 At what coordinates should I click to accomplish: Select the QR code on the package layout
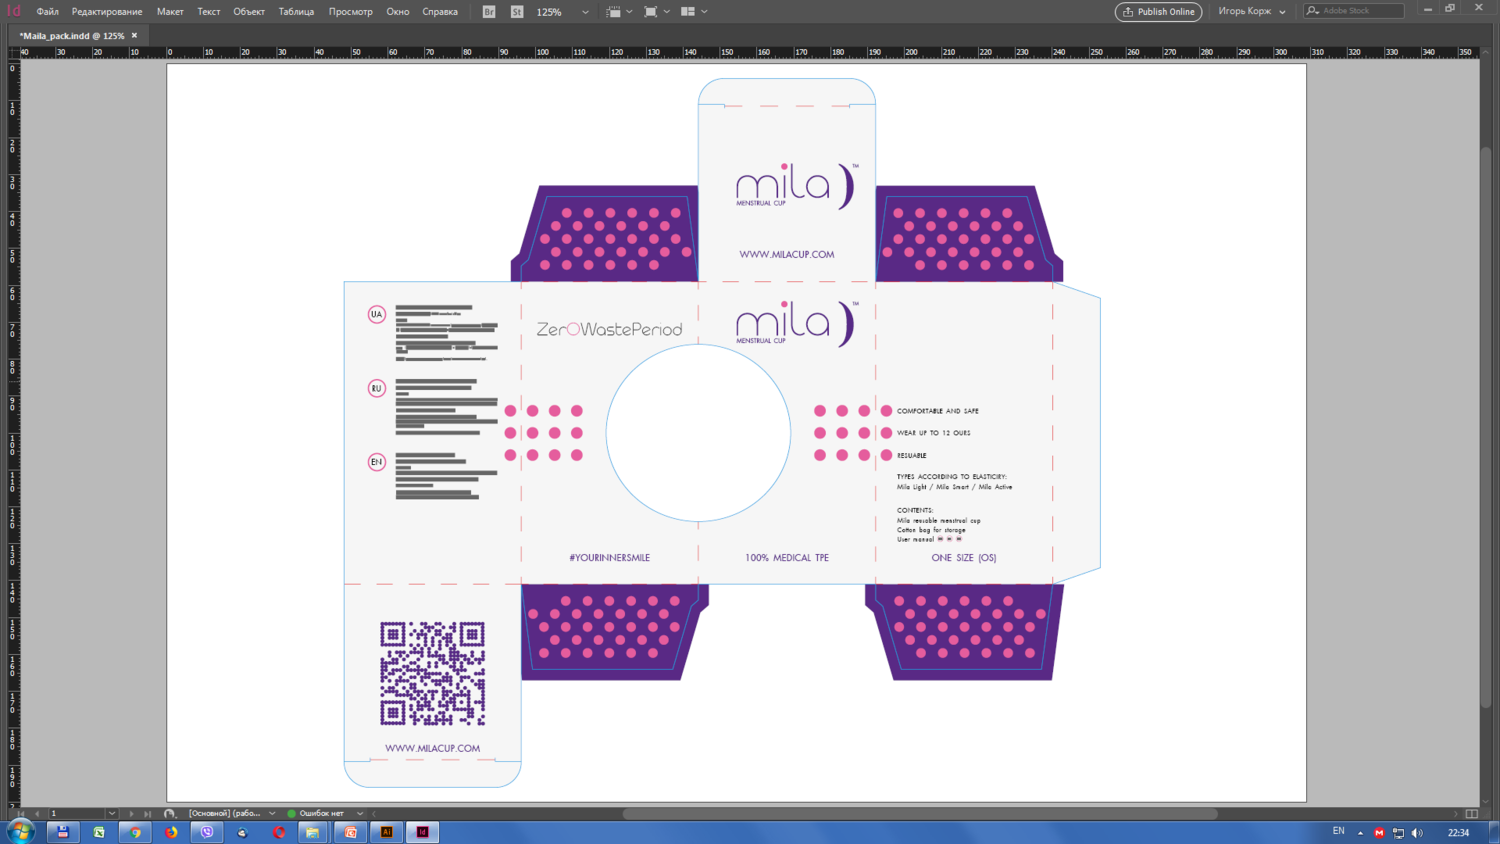point(433,674)
